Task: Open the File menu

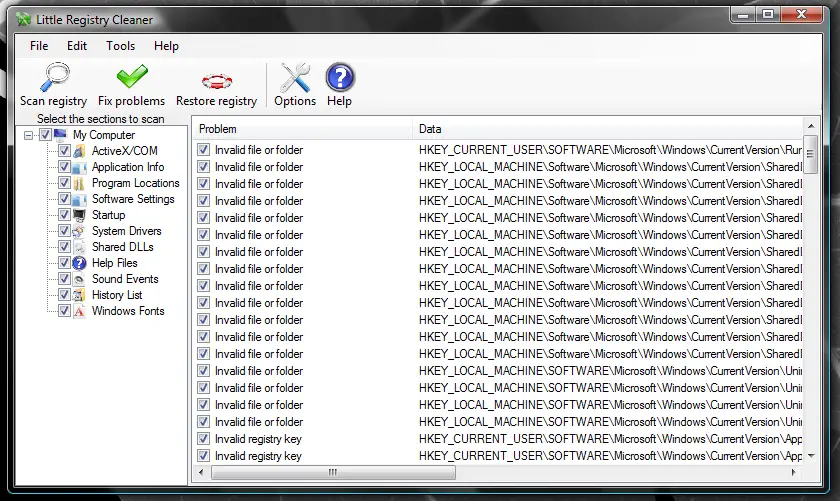Action: tap(39, 46)
